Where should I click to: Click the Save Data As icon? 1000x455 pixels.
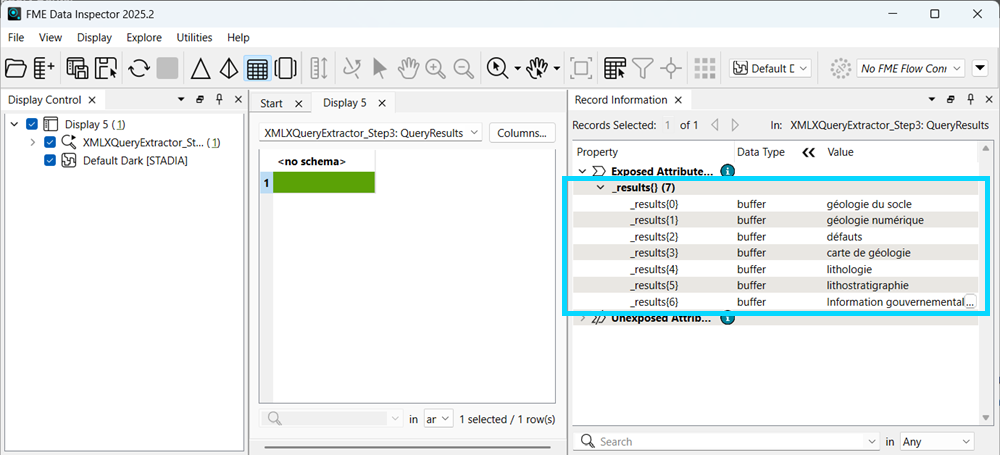click(x=78, y=68)
